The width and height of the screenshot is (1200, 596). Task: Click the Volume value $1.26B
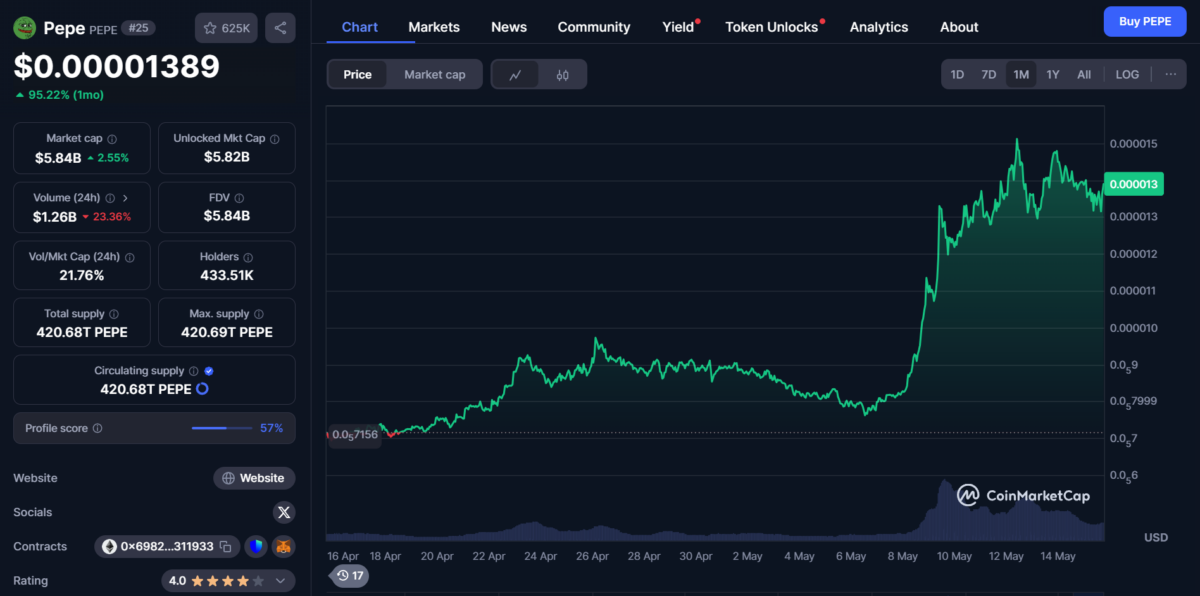(x=55, y=216)
